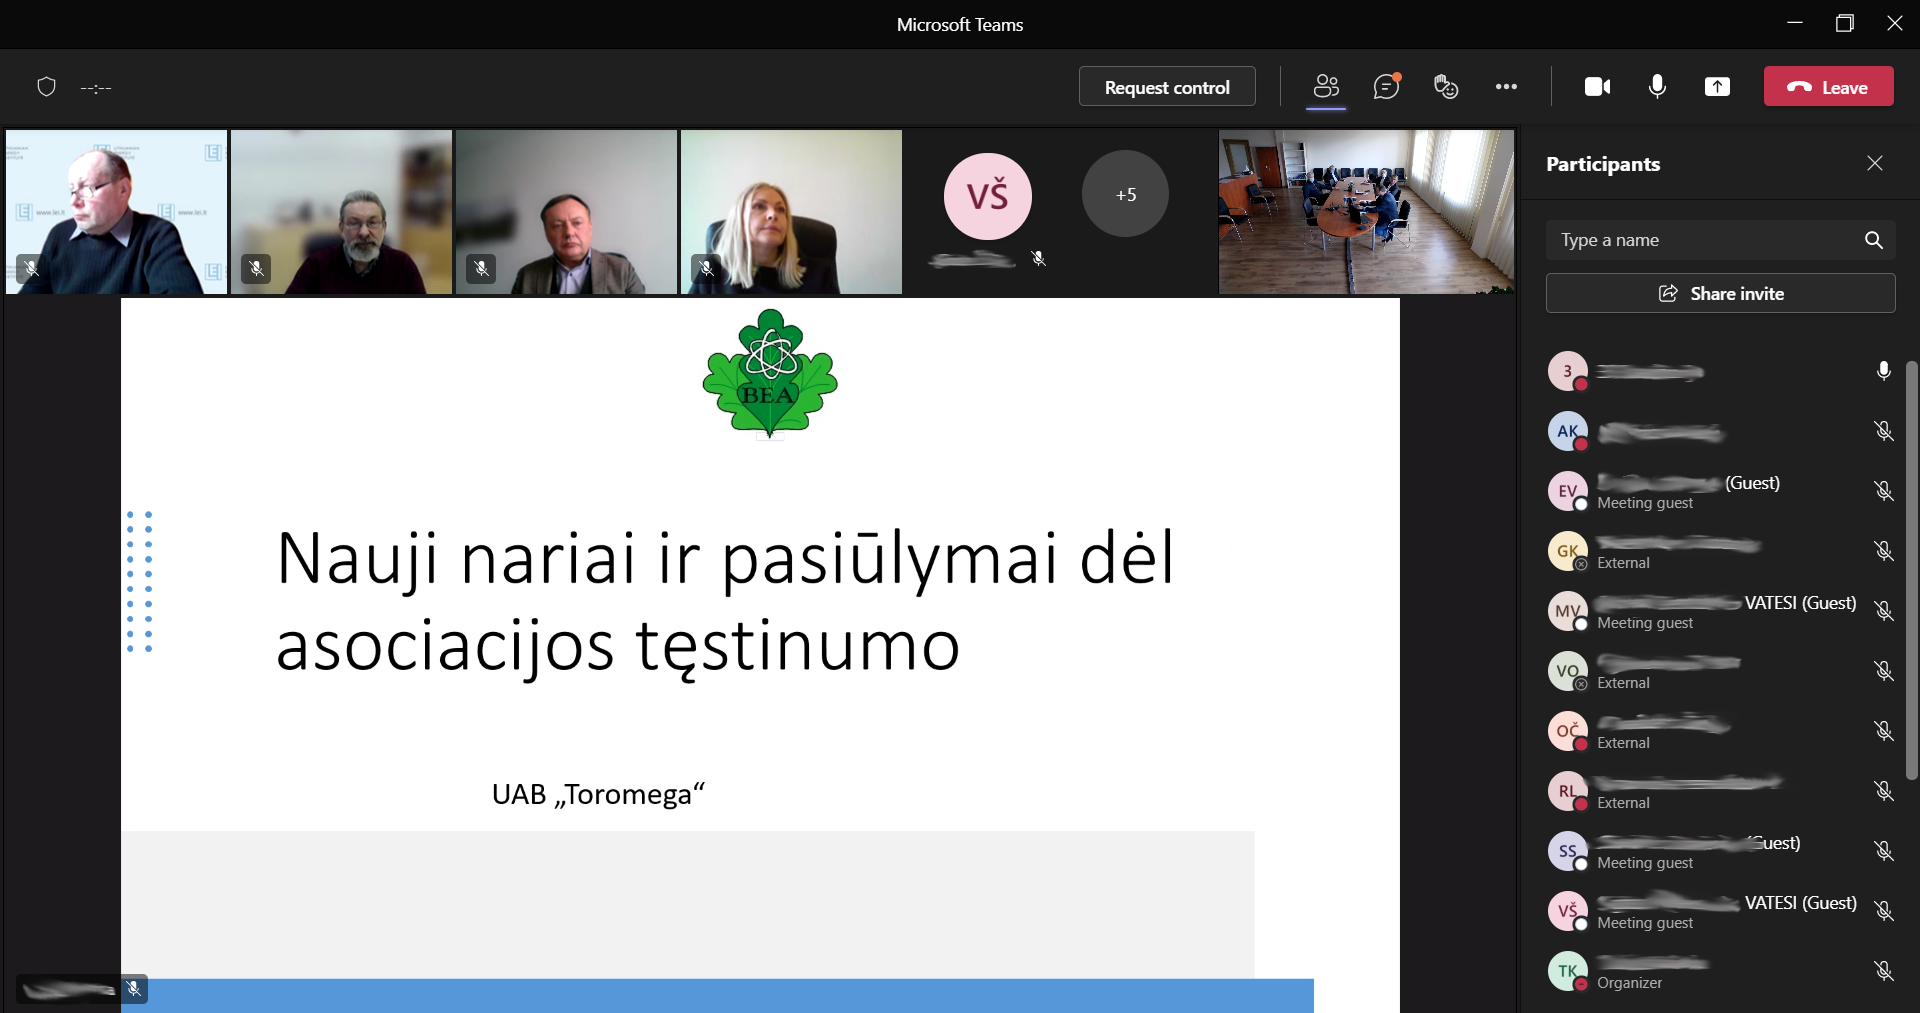Click the Organizer role label
The width and height of the screenshot is (1920, 1013).
coord(1629,983)
